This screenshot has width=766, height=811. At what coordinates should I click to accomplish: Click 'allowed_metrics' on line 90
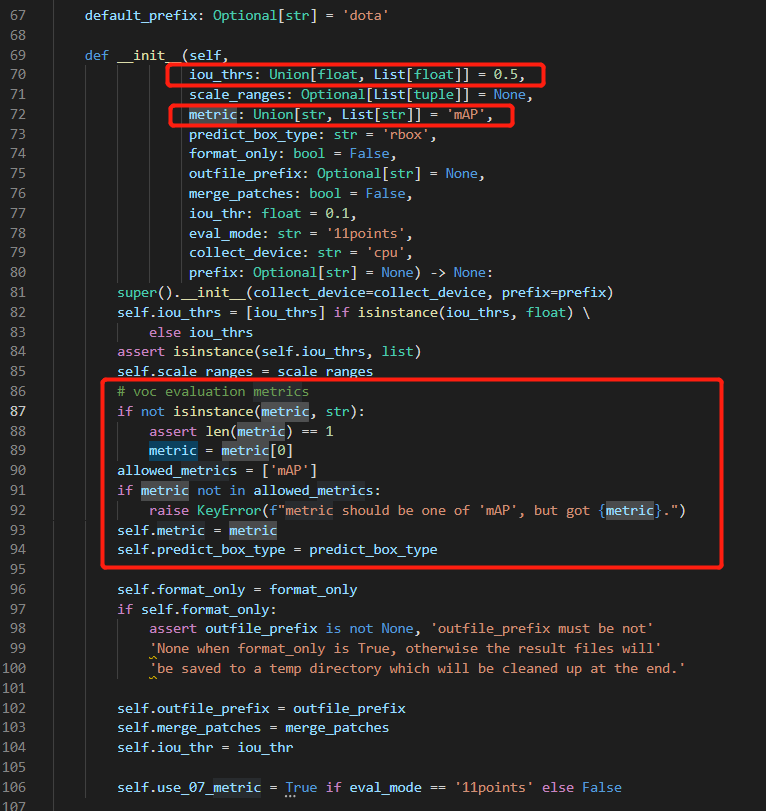[x=176, y=471]
